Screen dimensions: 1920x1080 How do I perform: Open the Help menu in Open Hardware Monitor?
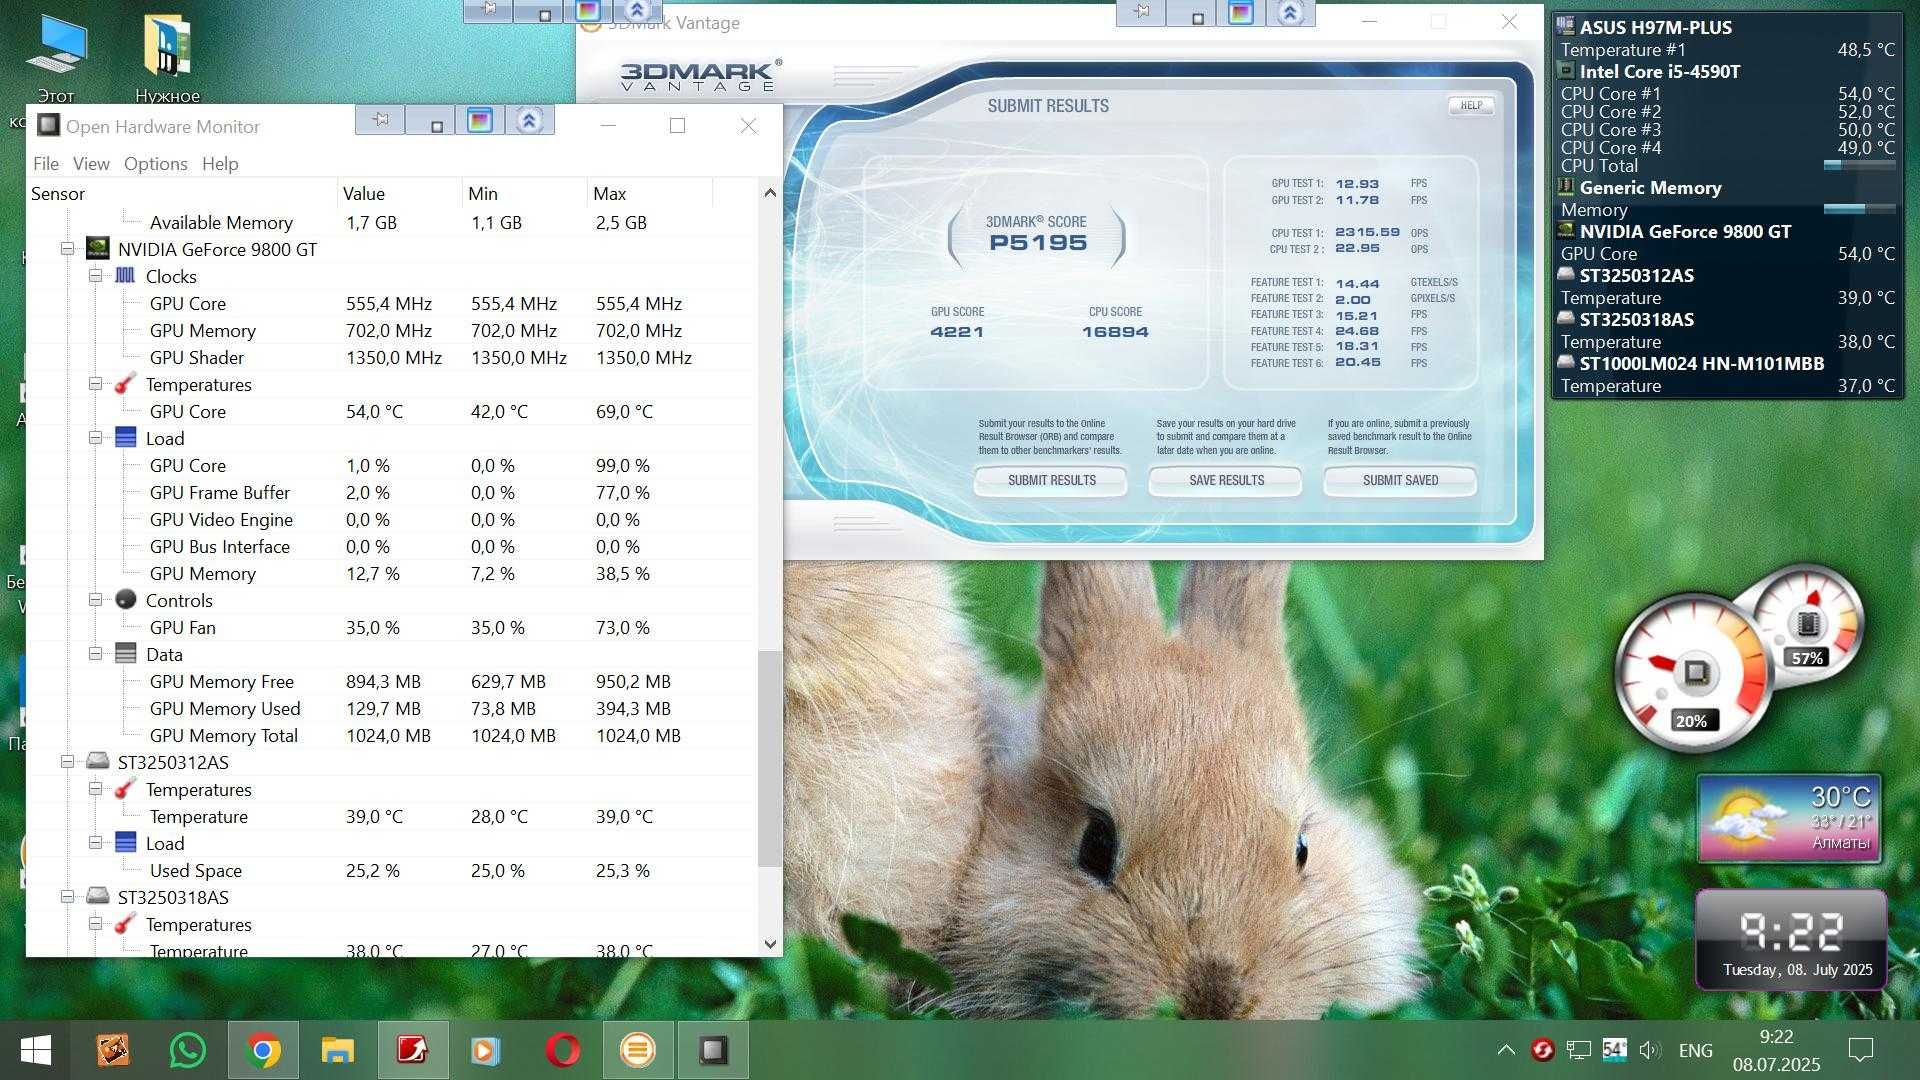click(x=220, y=163)
